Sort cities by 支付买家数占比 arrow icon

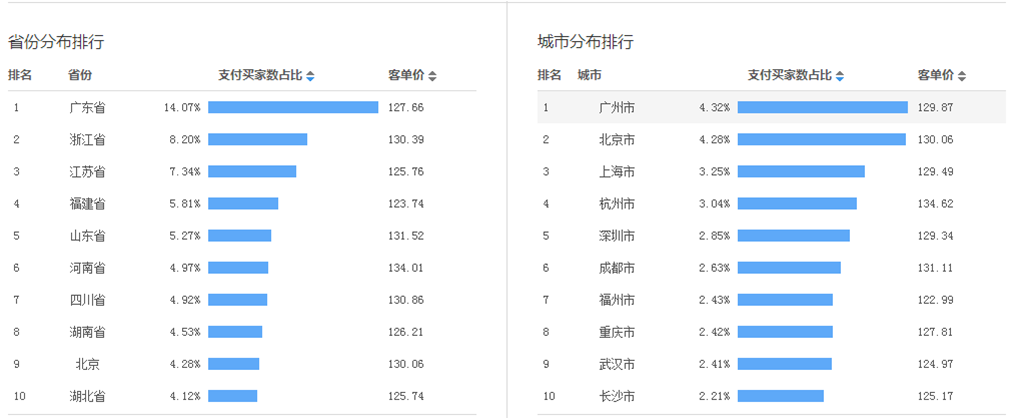pyautogui.click(x=840, y=76)
